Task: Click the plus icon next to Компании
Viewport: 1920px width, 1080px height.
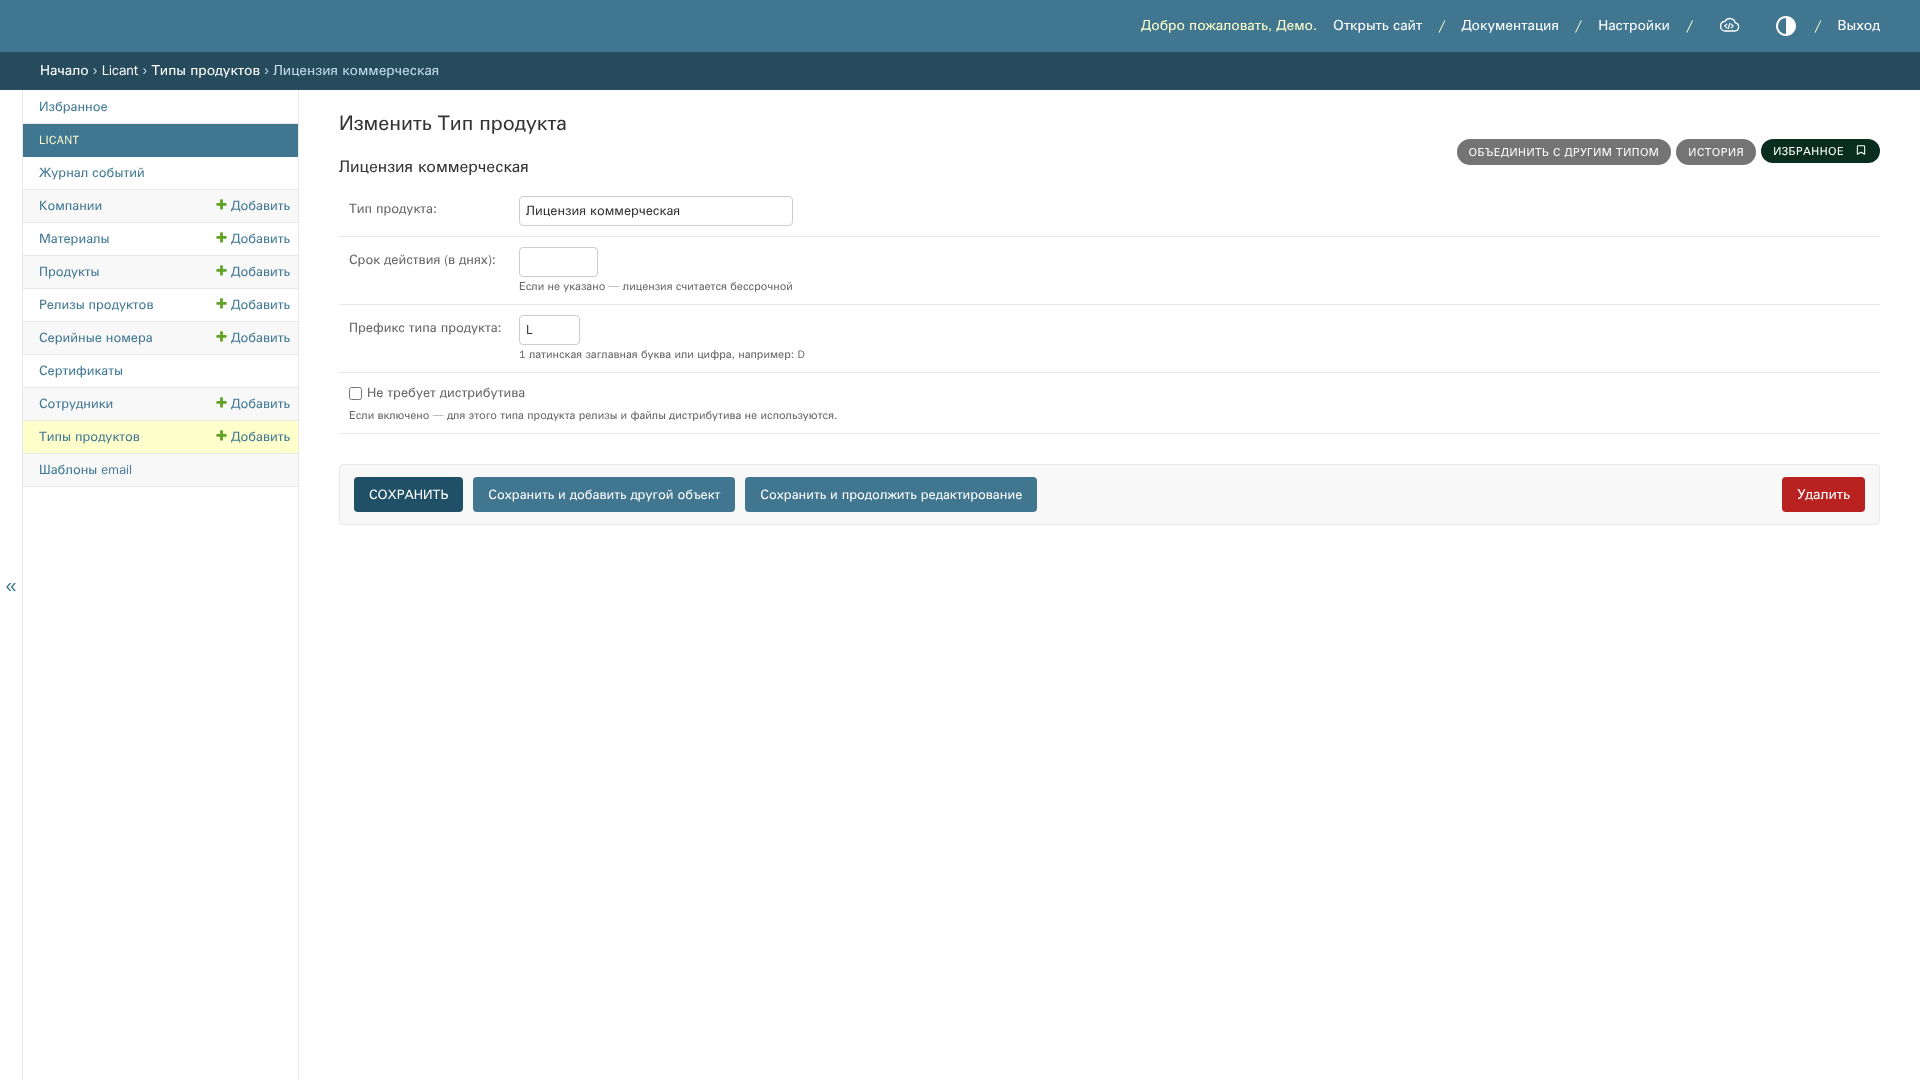Action: pos(221,205)
